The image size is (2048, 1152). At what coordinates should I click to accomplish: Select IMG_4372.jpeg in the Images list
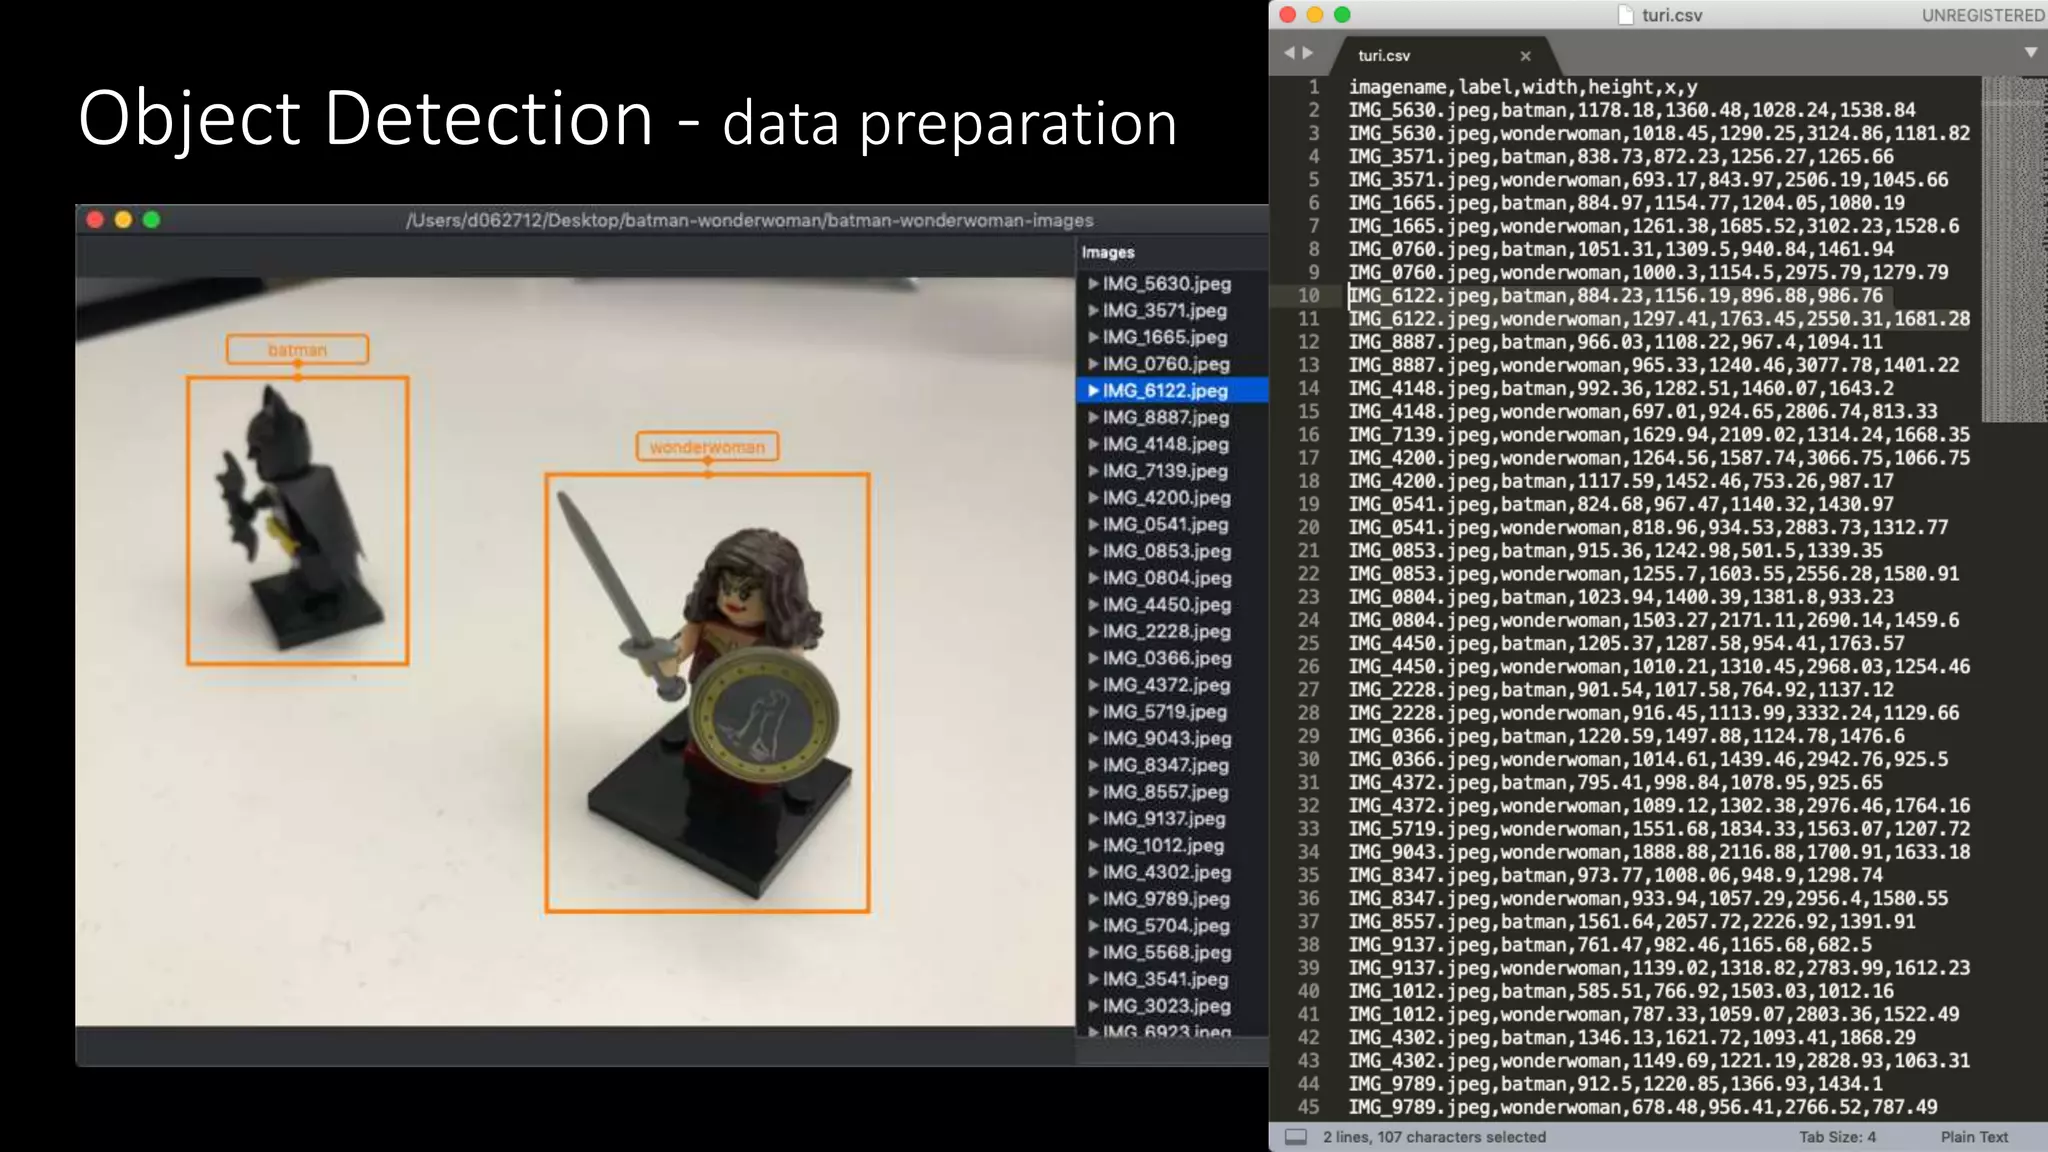pyautogui.click(x=1167, y=685)
